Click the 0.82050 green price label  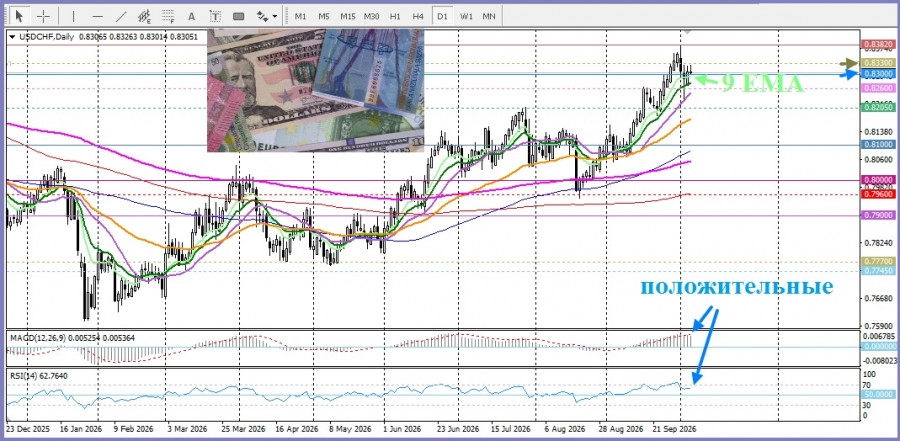pos(878,107)
